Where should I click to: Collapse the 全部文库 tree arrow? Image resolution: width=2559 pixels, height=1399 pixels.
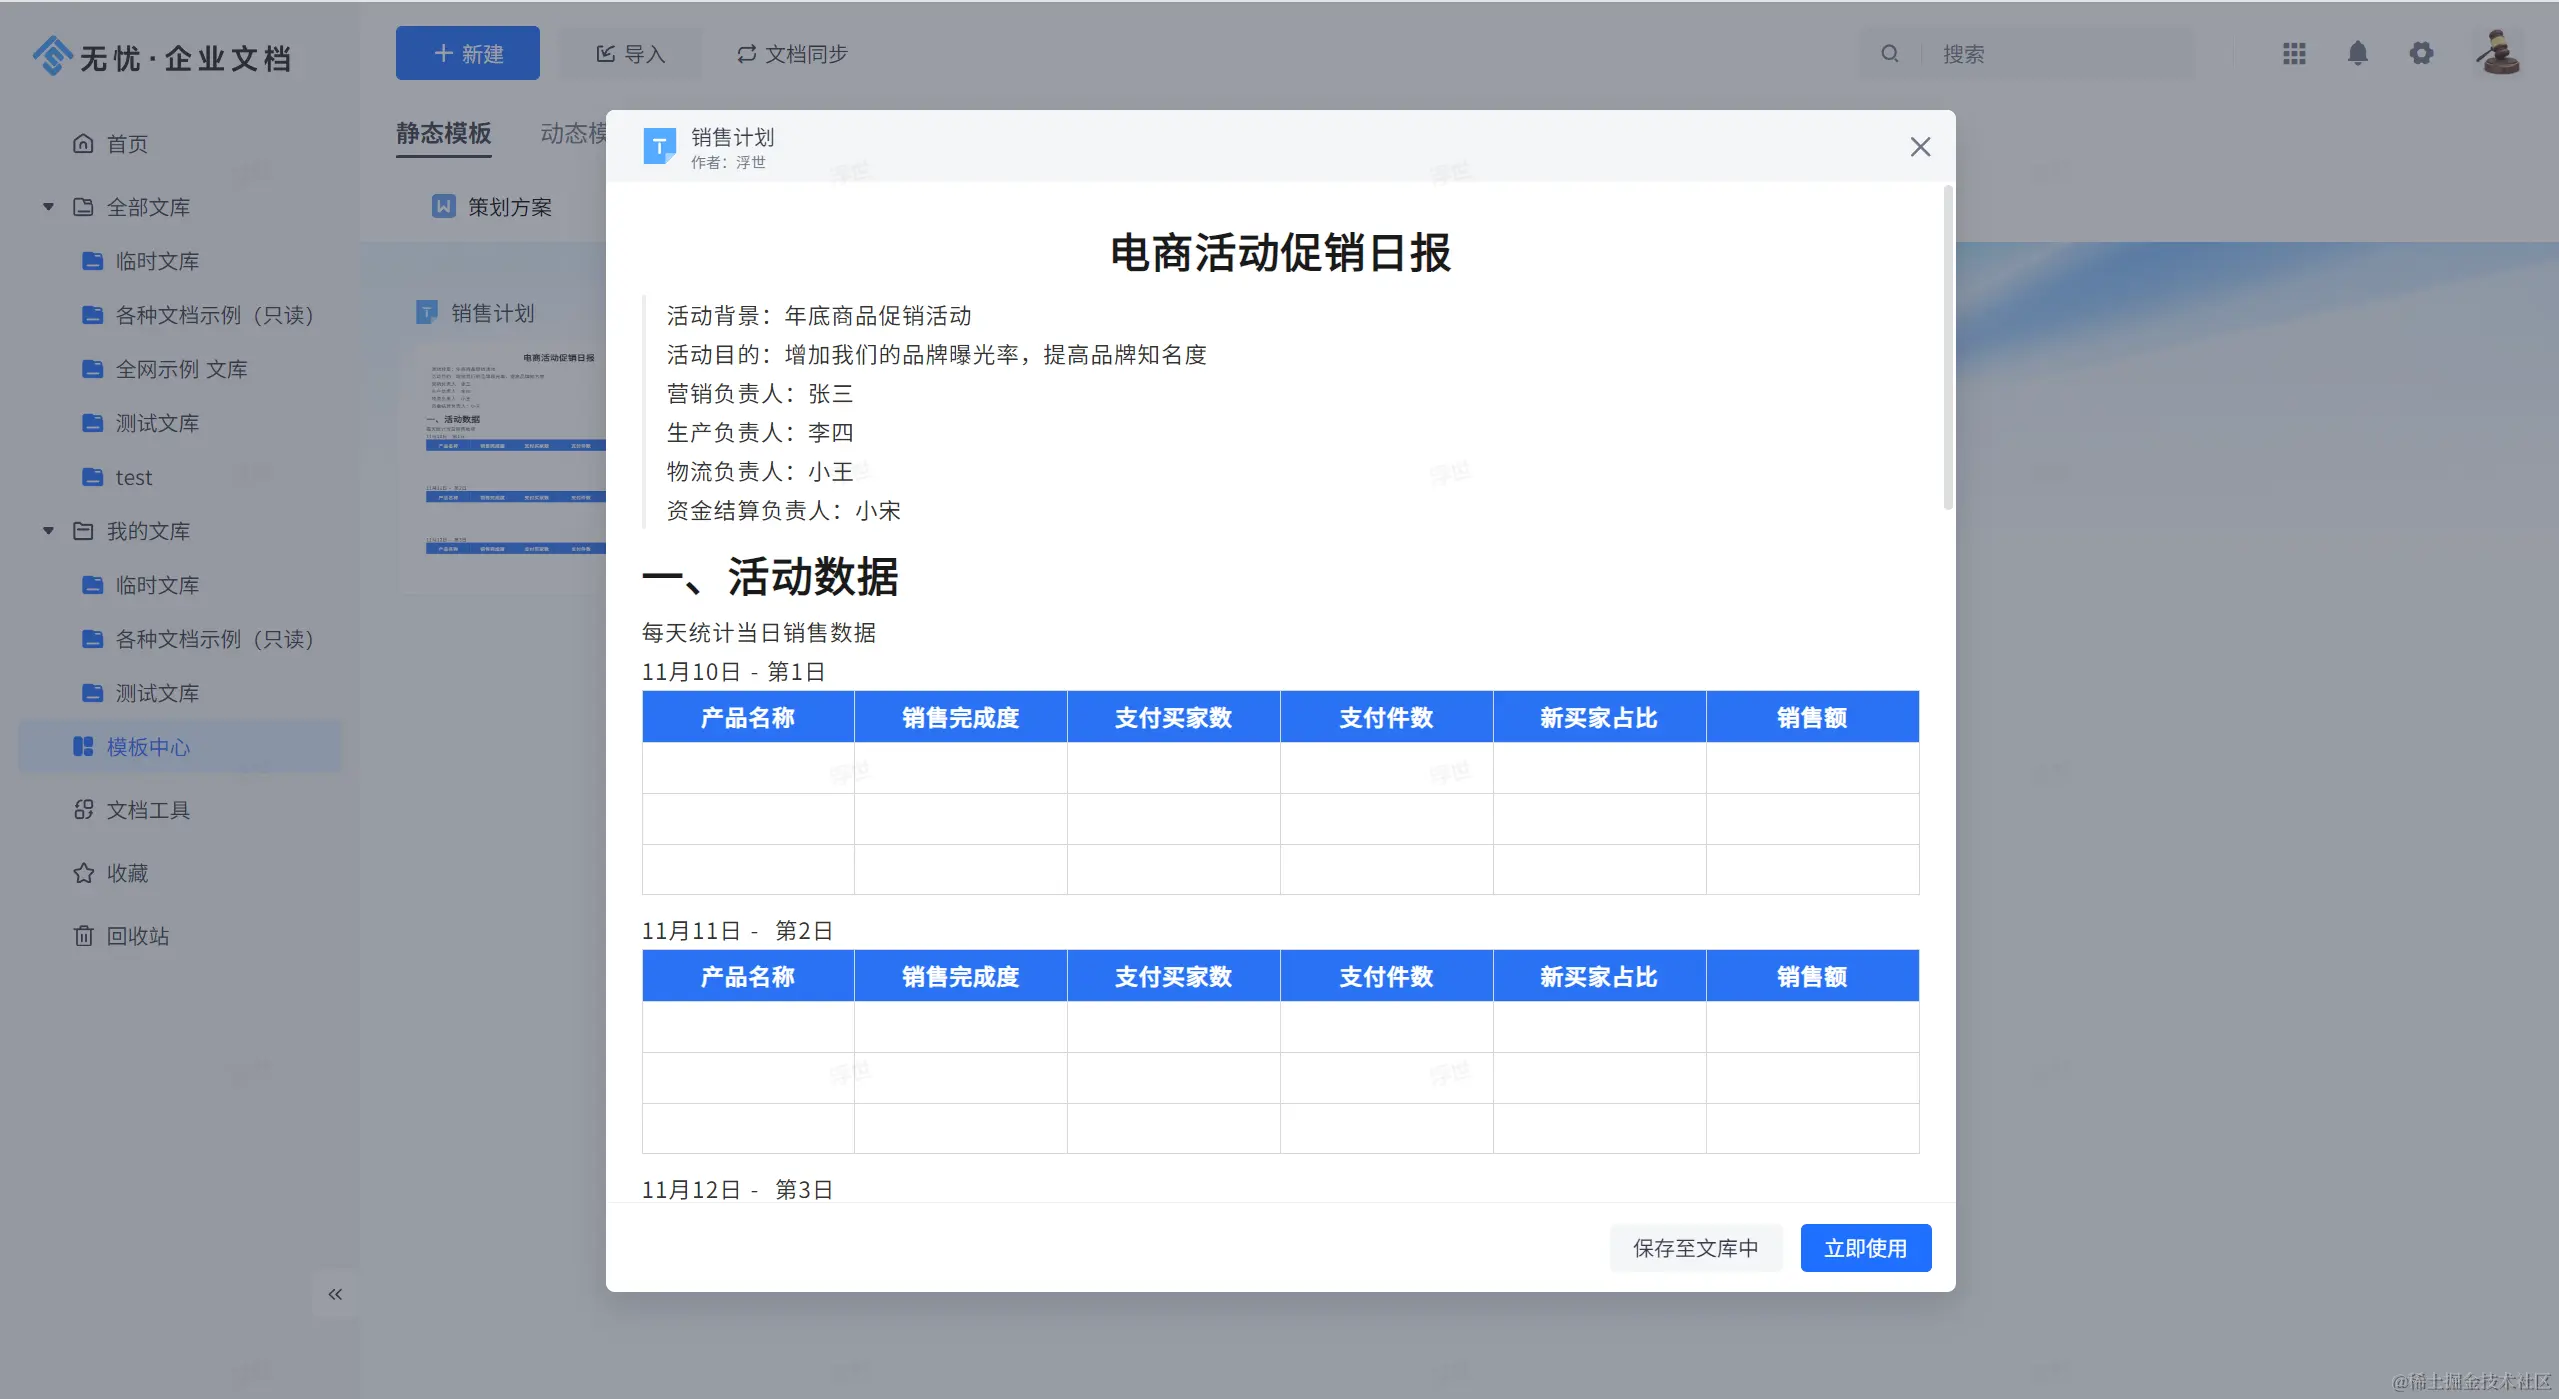point(48,207)
